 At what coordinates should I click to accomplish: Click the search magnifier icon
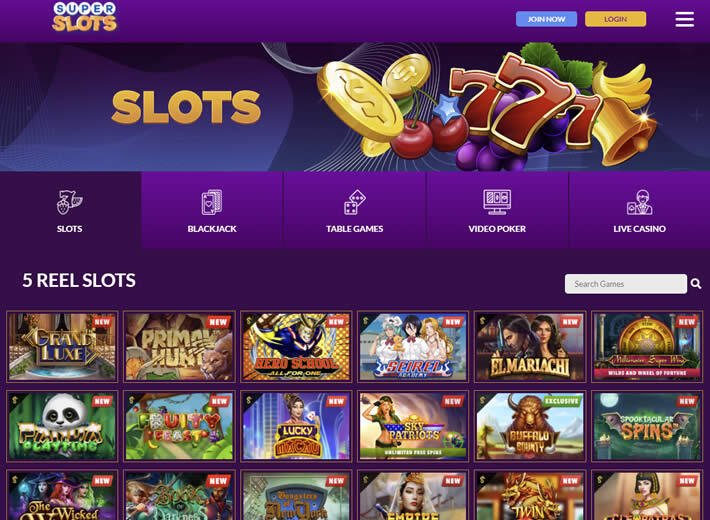click(x=696, y=284)
